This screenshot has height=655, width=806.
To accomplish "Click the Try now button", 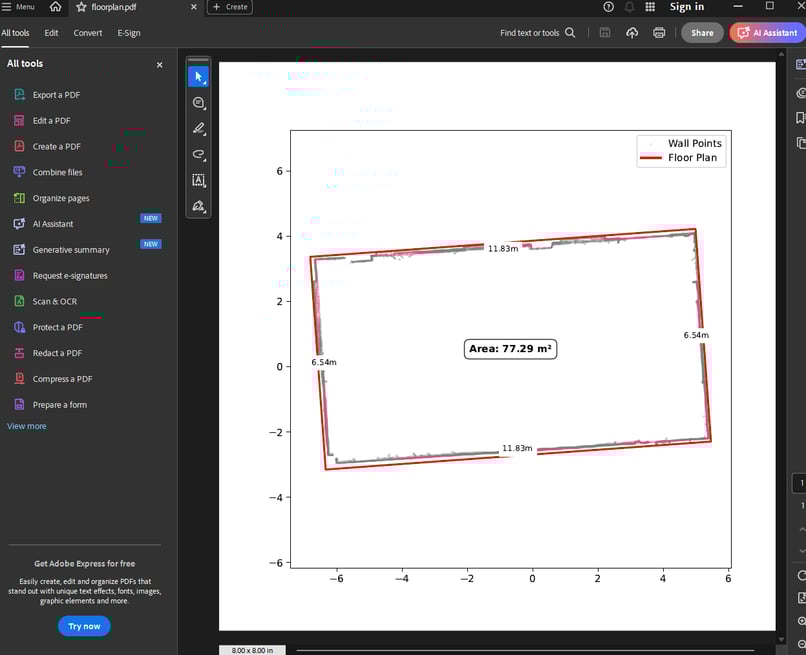I will [84, 626].
